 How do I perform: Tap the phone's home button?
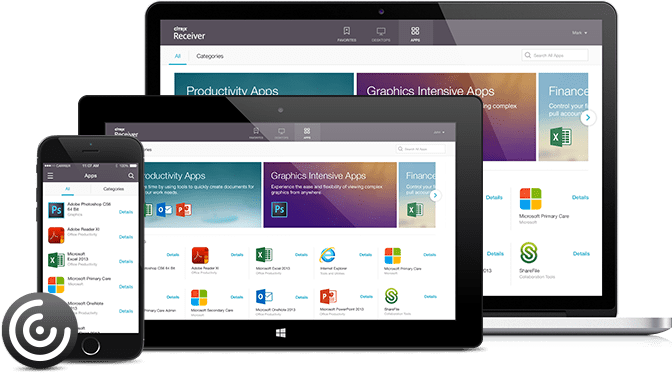click(x=90, y=346)
